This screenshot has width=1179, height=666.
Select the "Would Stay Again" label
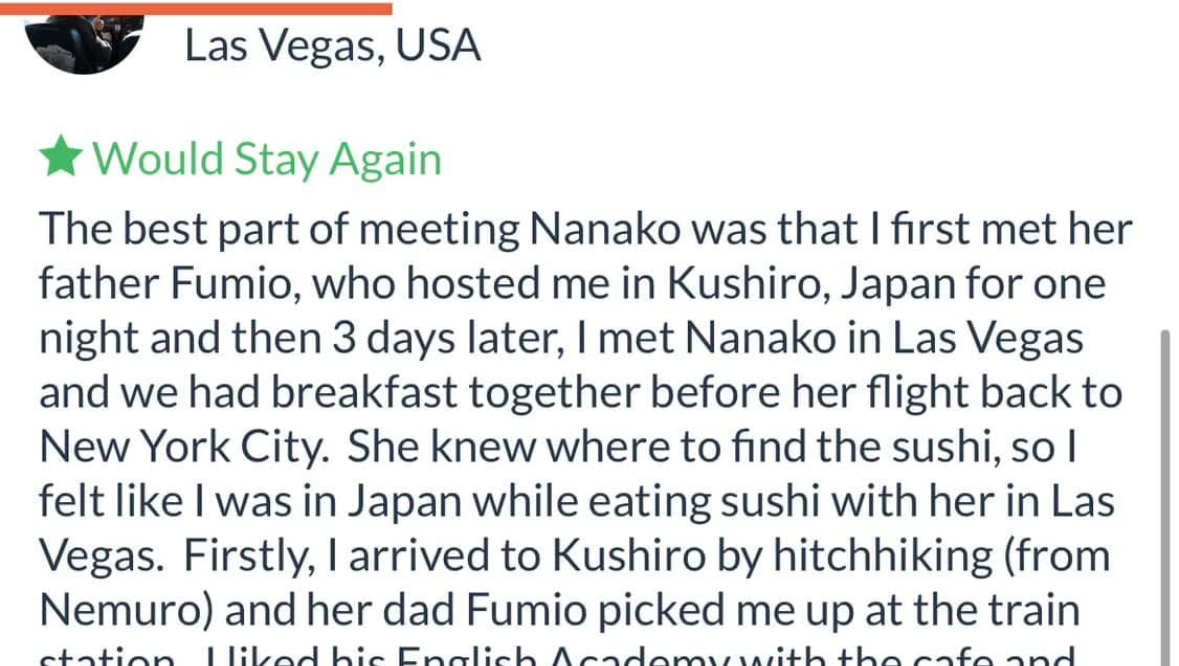tap(267, 159)
